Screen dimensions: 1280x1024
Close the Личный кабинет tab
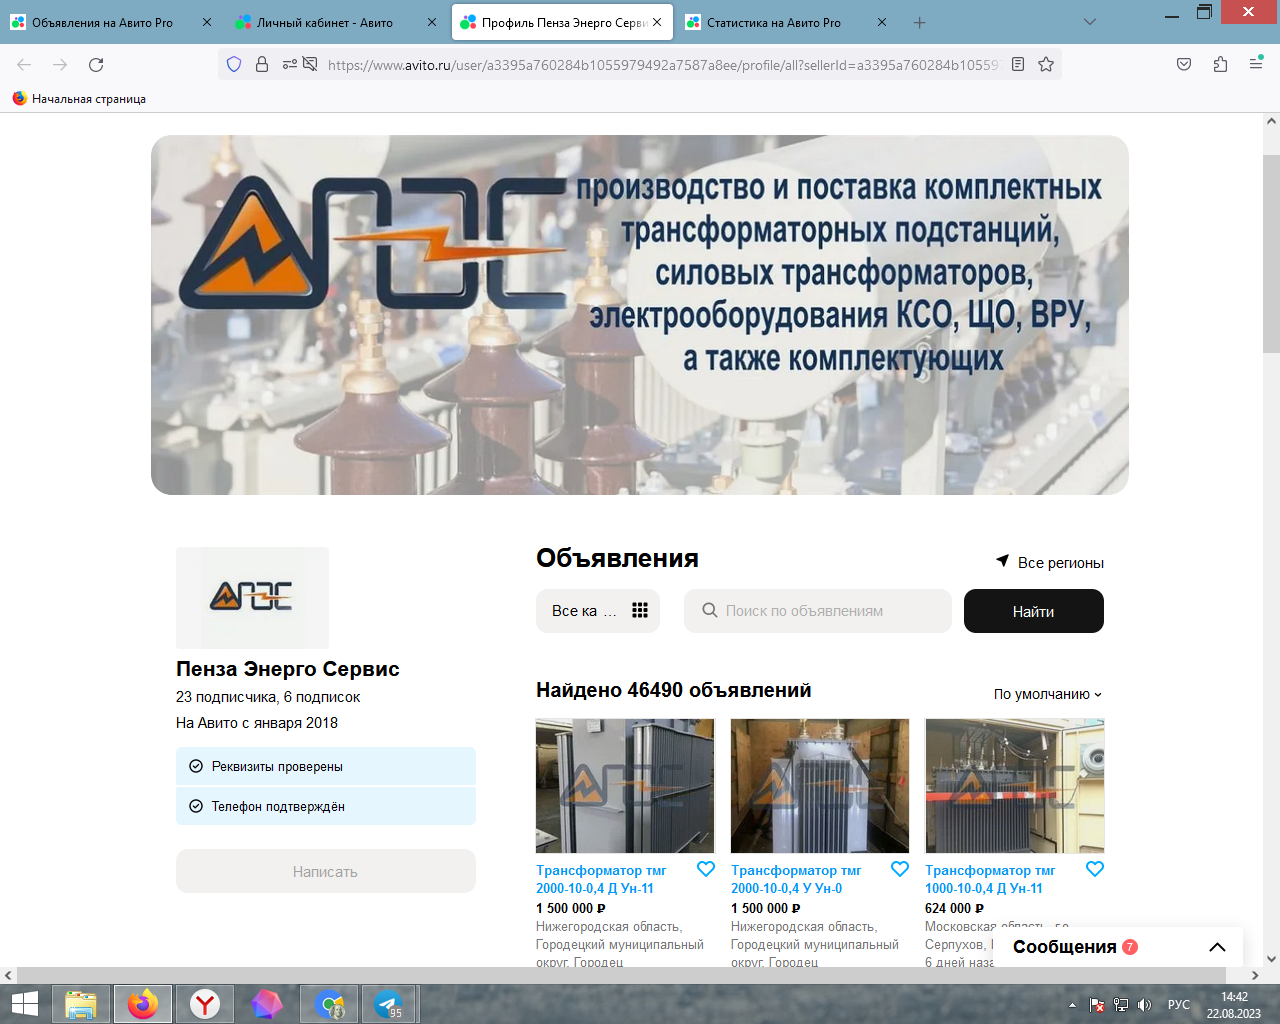click(x=432, y=22)
